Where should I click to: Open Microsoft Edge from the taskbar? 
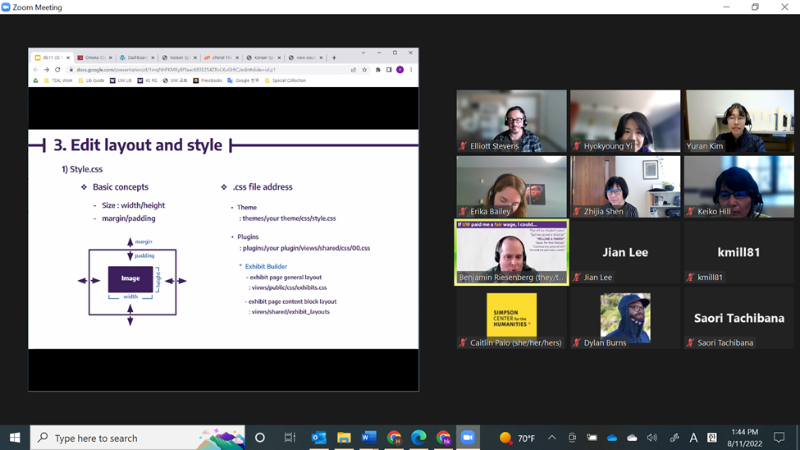coord(419,438)
